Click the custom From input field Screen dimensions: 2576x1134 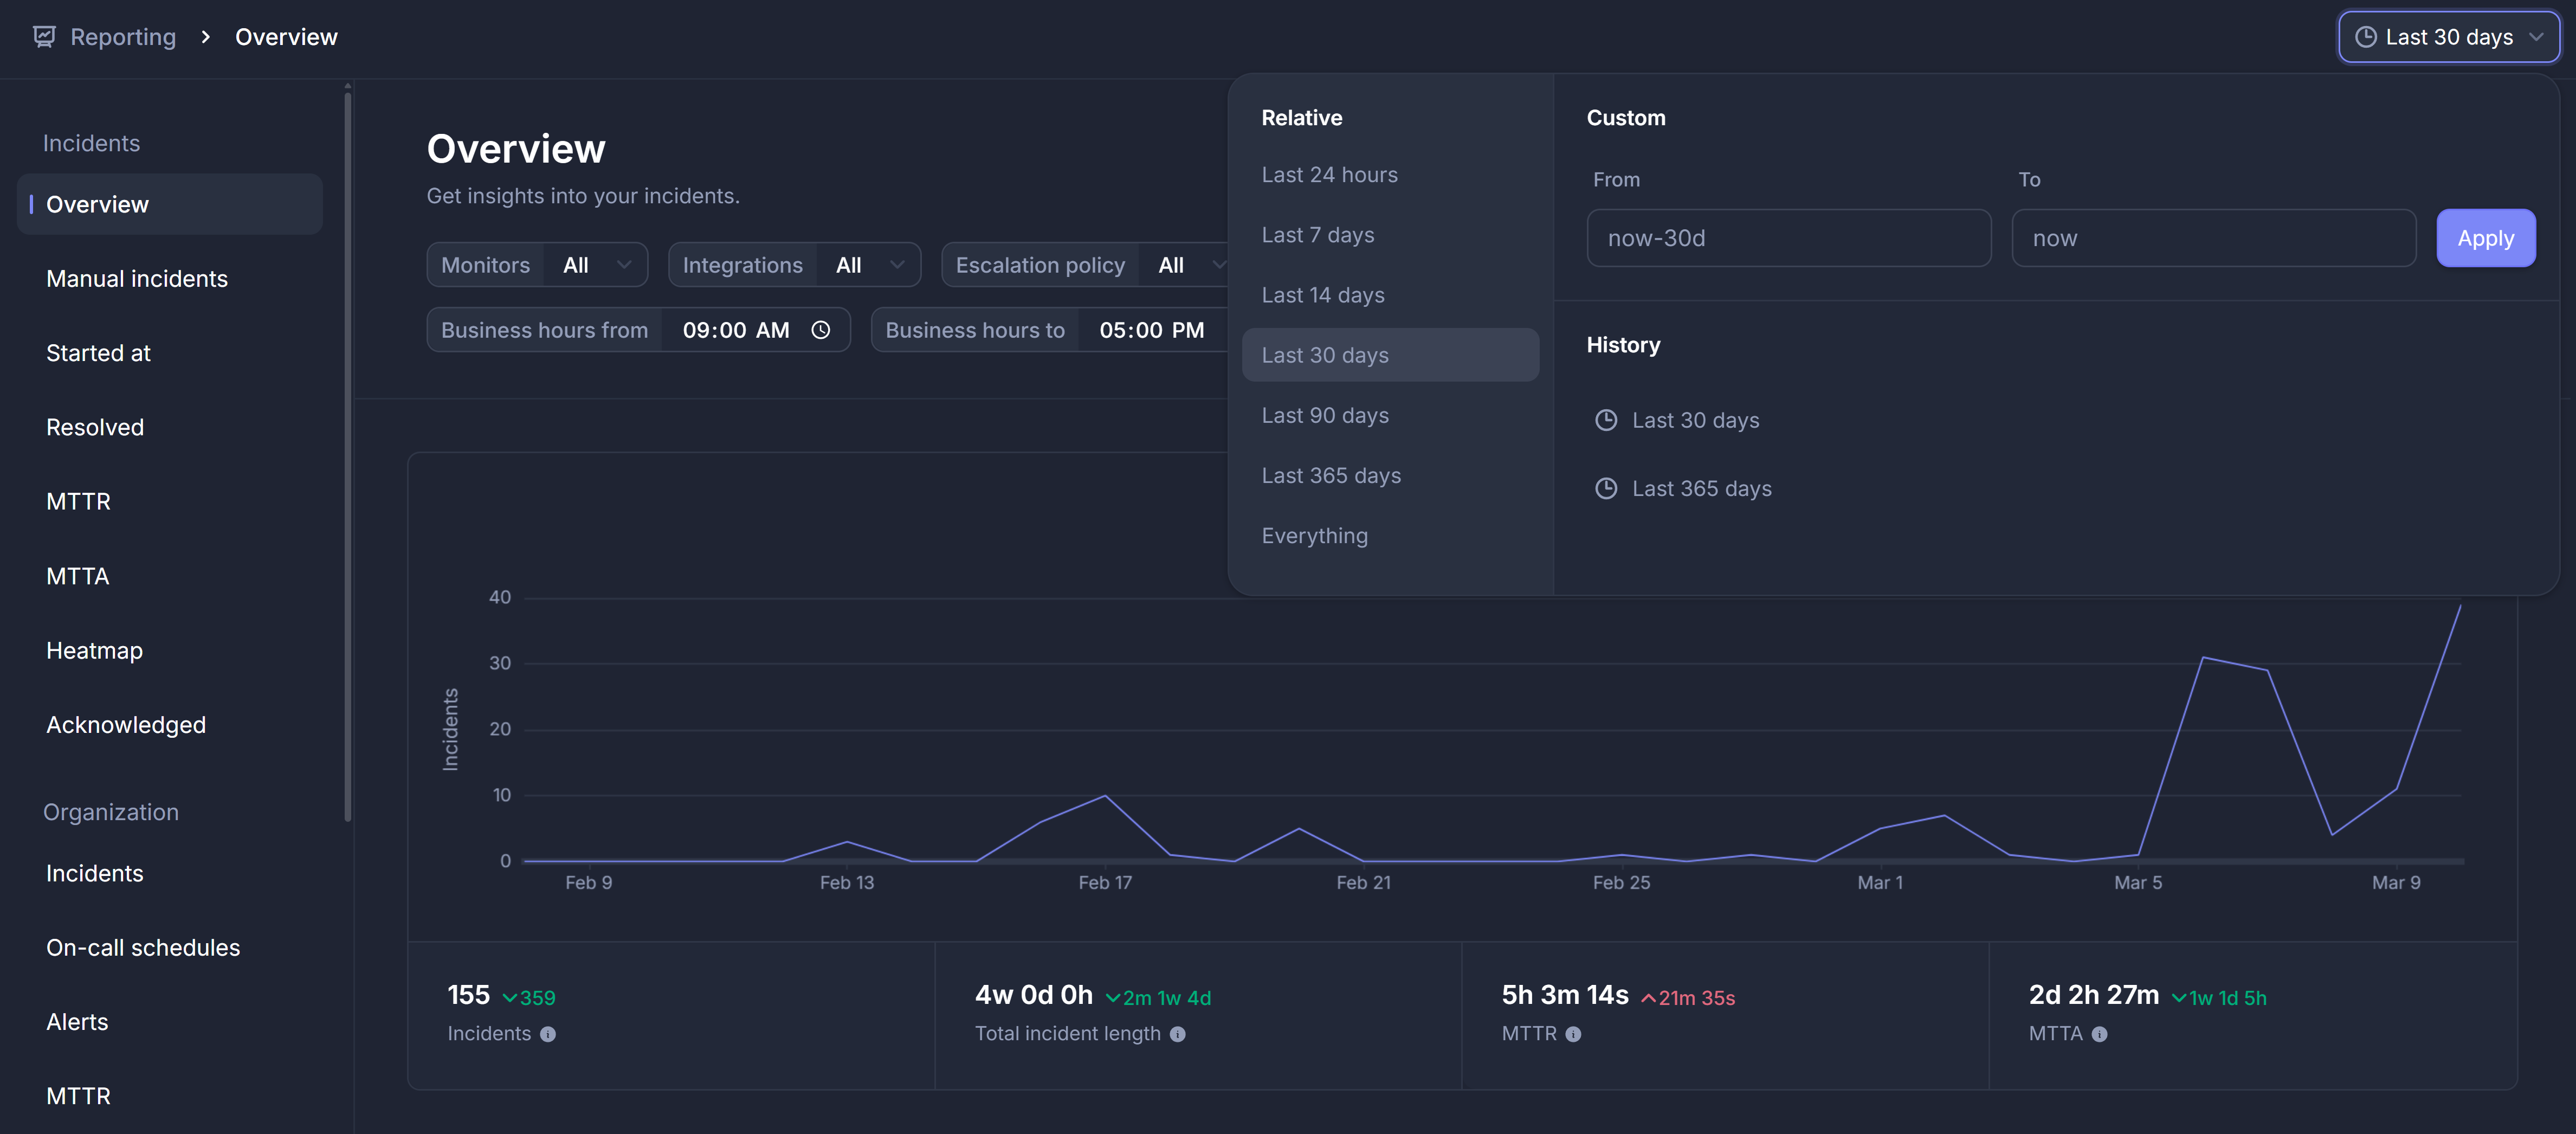(x=1788, y=238)
